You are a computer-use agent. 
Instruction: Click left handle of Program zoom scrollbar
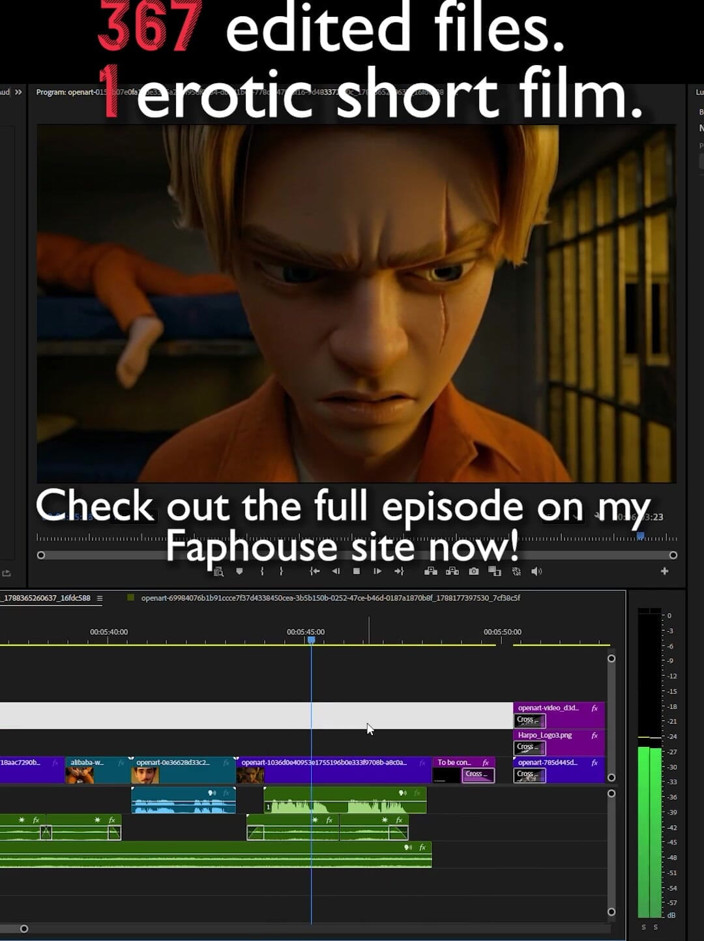(41, 555)
